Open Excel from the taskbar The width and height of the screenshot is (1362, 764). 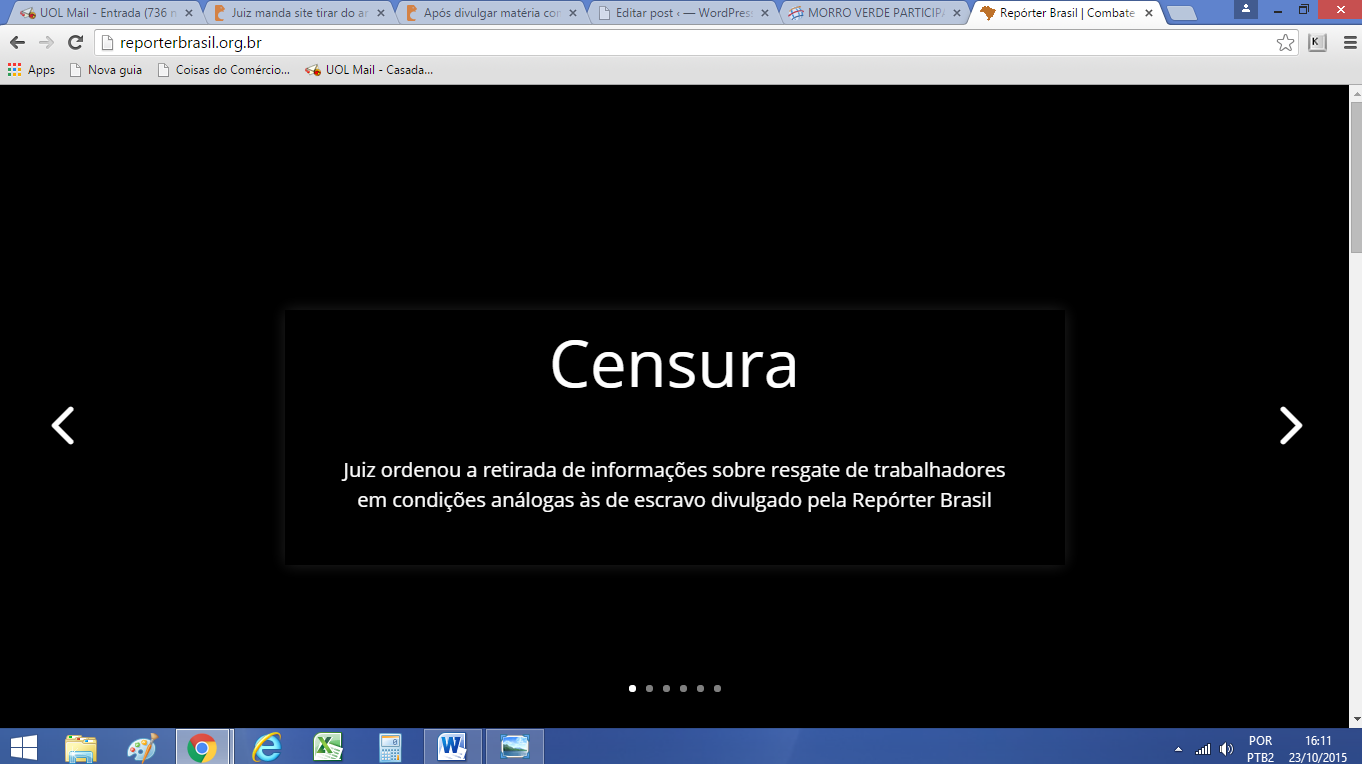(x=327, y=747)
